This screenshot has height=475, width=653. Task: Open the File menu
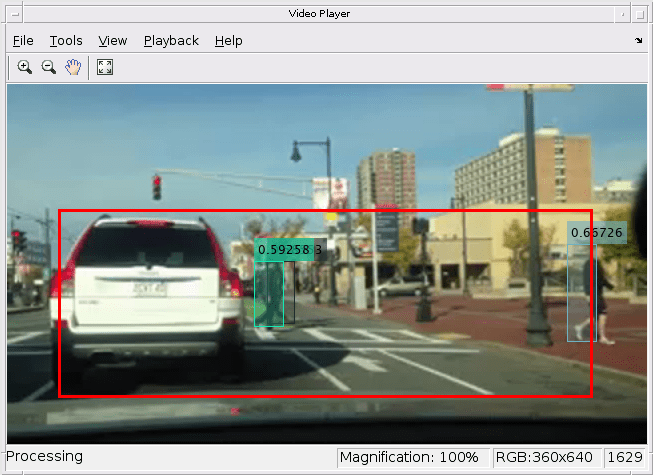(x=23, y=41)
